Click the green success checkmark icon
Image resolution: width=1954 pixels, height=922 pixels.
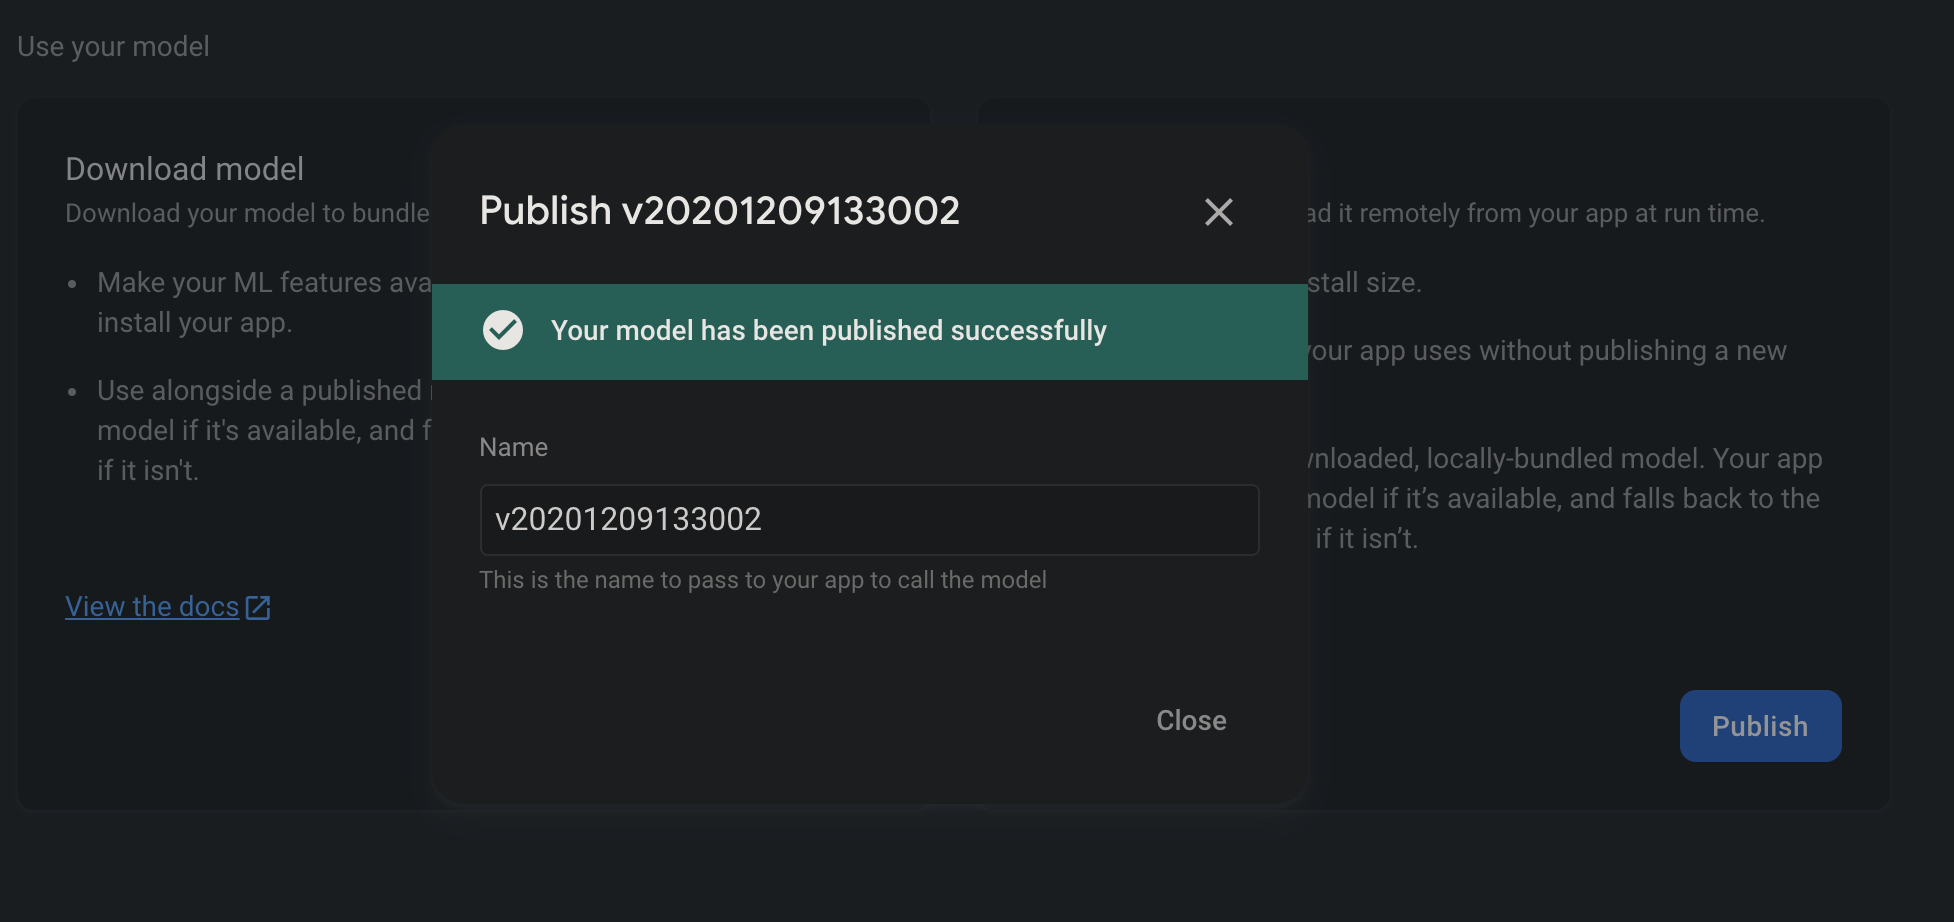503,330
